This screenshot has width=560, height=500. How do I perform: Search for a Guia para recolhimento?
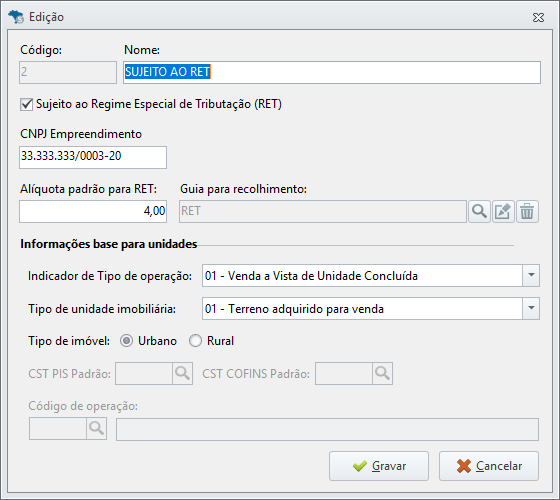(x=479, y=211)
